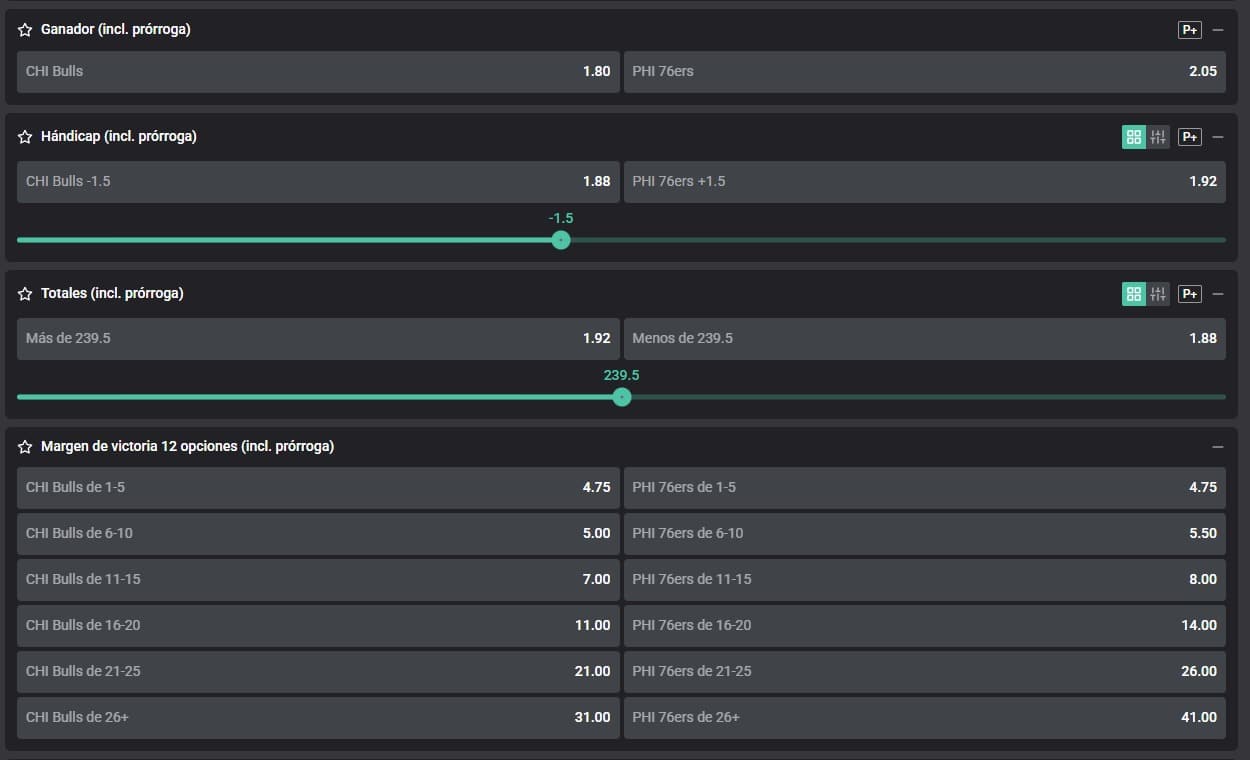Star the Ganador market as favorite
This screenshot has width=1250, height=760.
click(x=25, y=30)
